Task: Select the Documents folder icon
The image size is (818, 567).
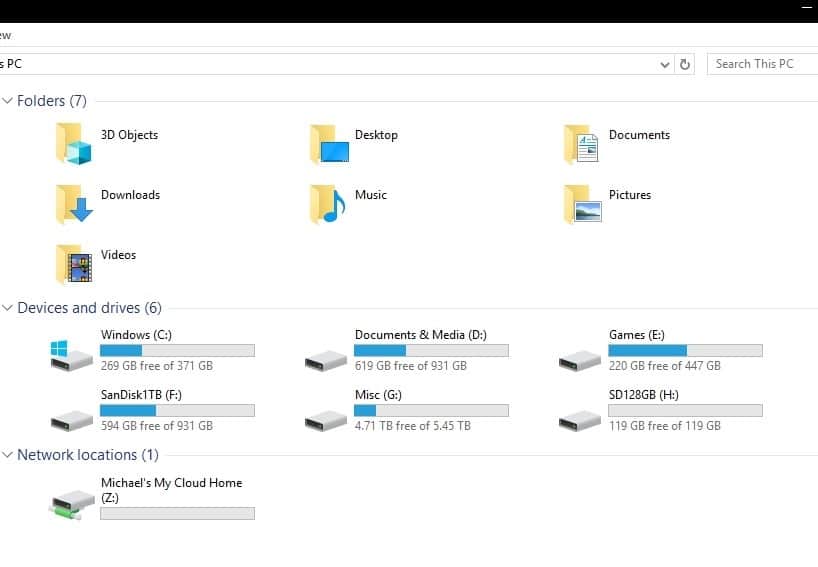Action: (x=581, y=143)
